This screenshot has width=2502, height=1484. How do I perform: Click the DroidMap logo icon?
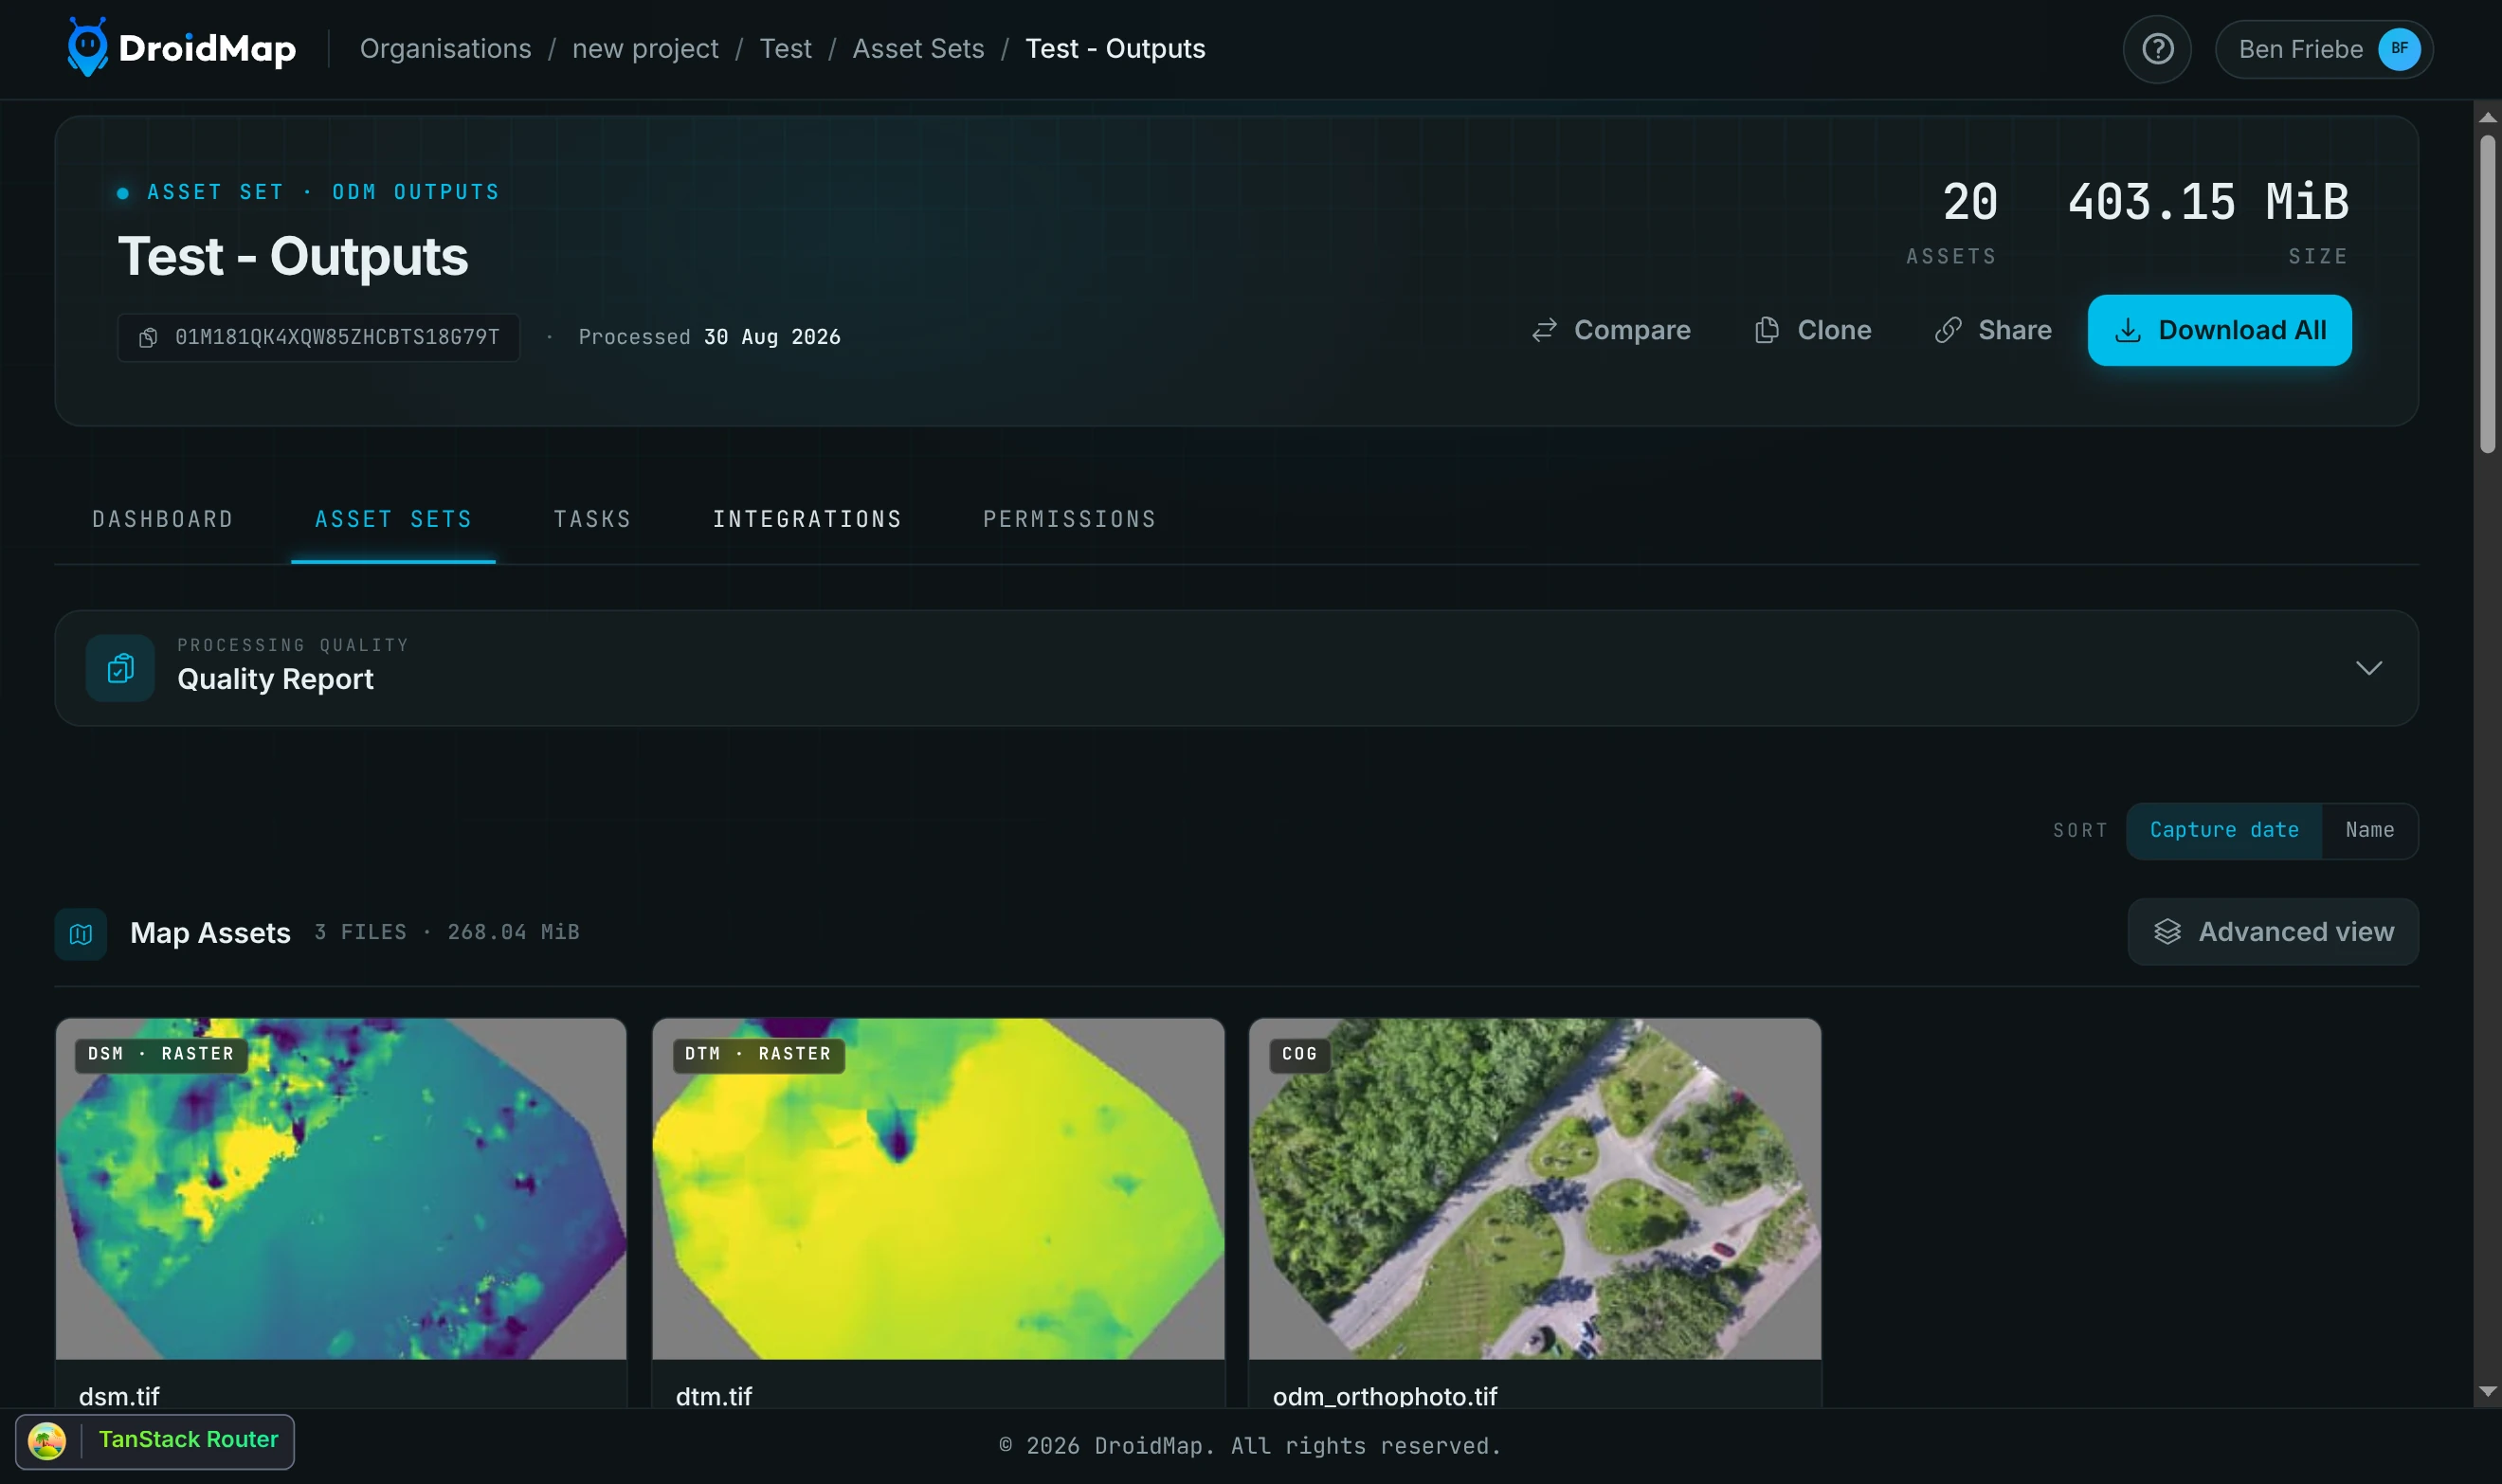pyautogui.click(x=87, y=47)
